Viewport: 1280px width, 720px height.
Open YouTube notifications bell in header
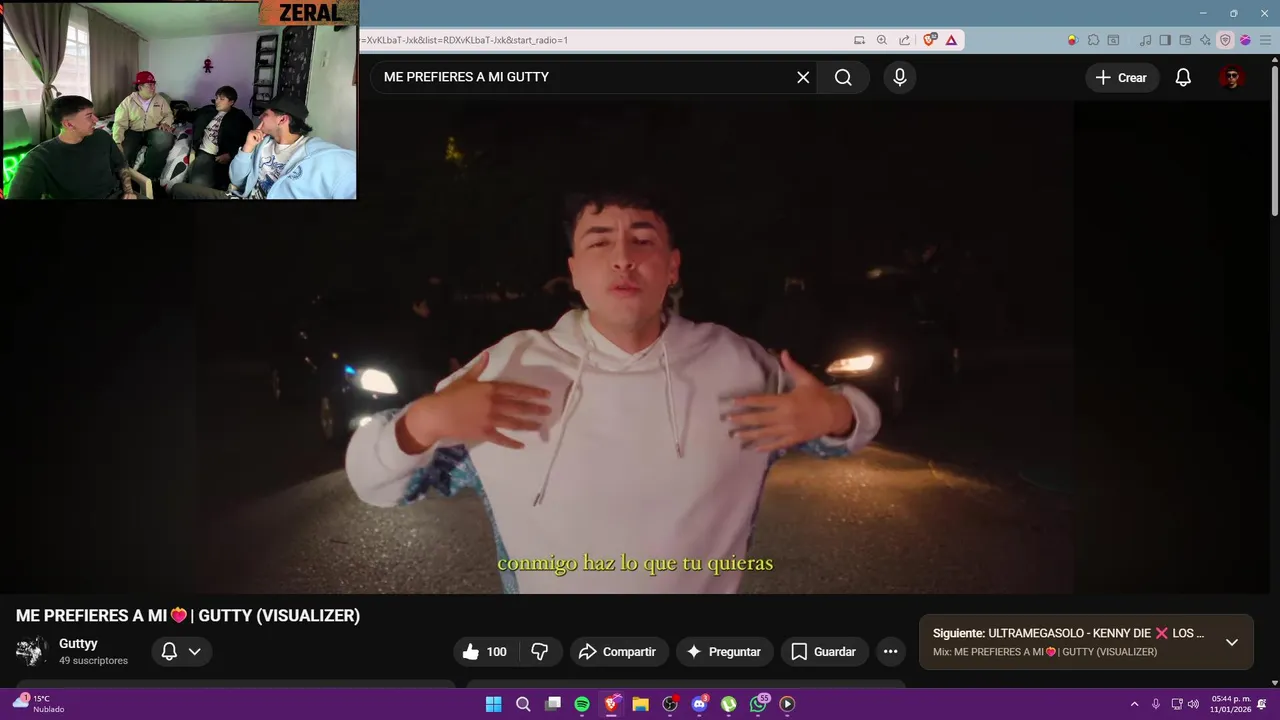click(1183, 77)
